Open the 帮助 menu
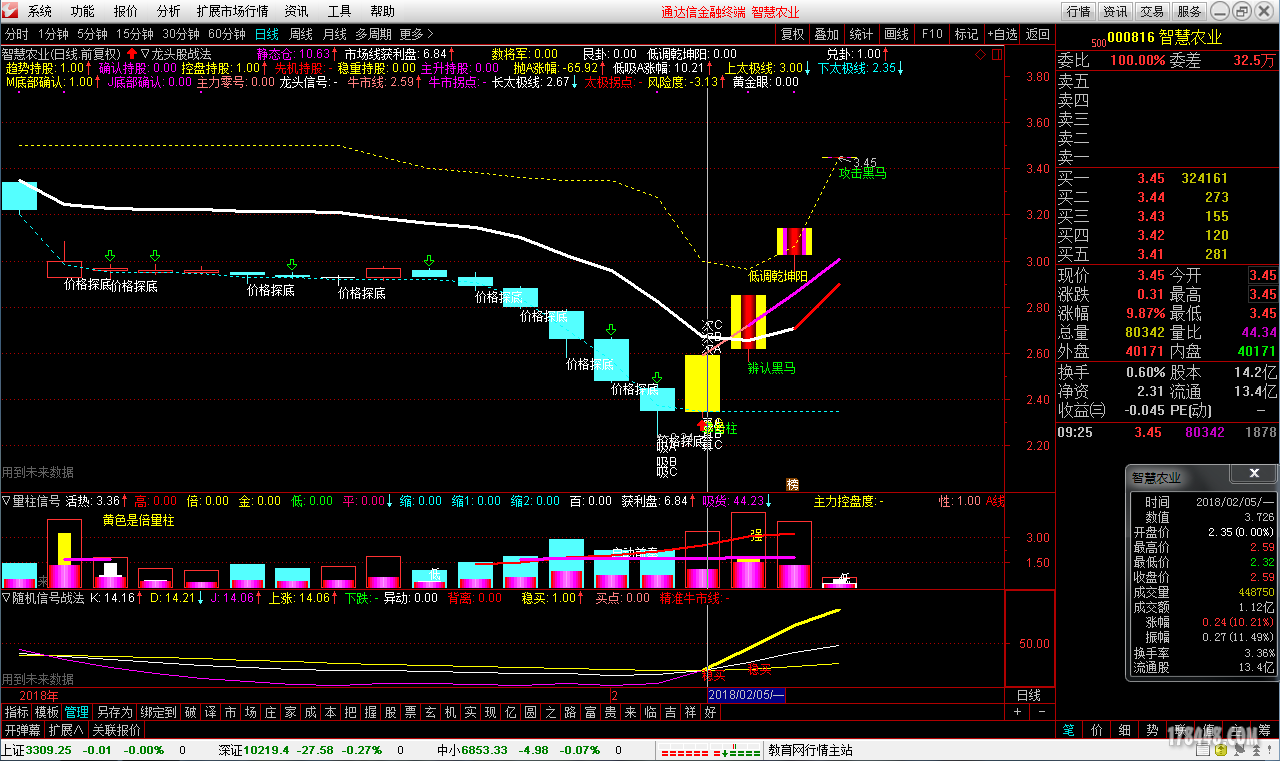 (383, 12)
